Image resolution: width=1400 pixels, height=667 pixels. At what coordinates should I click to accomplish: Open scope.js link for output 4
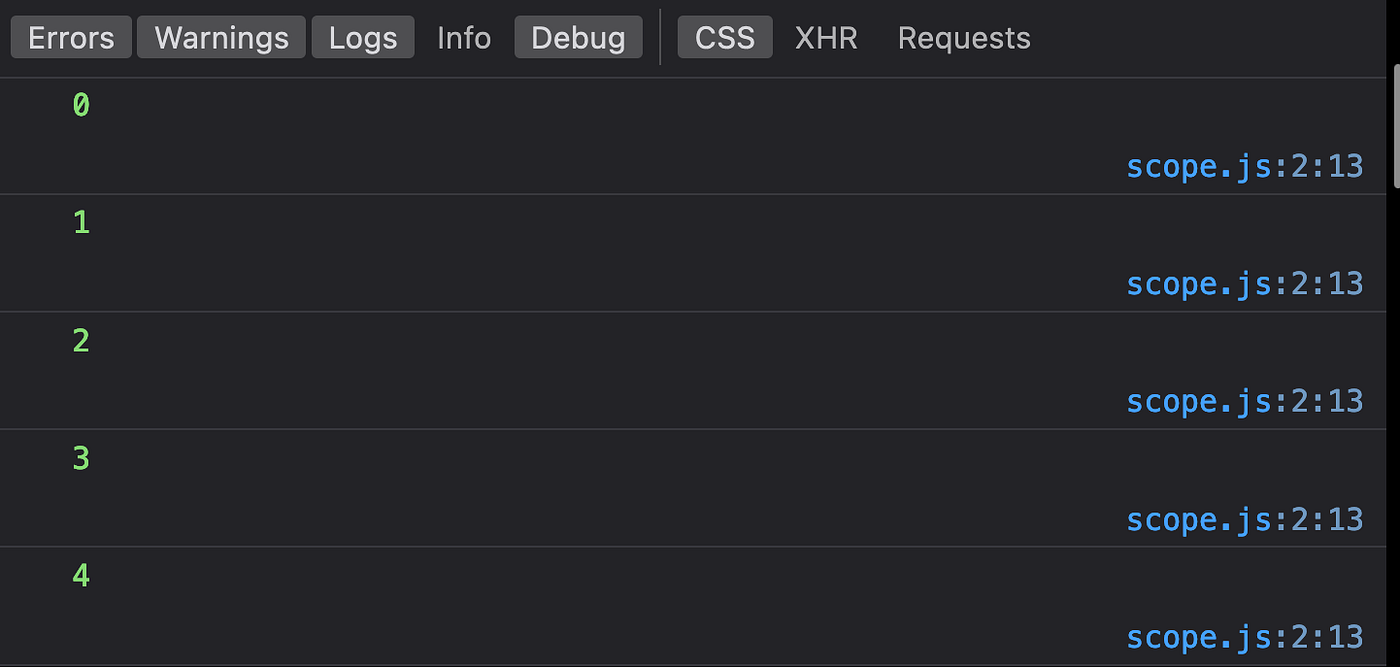click(1244, 637)
